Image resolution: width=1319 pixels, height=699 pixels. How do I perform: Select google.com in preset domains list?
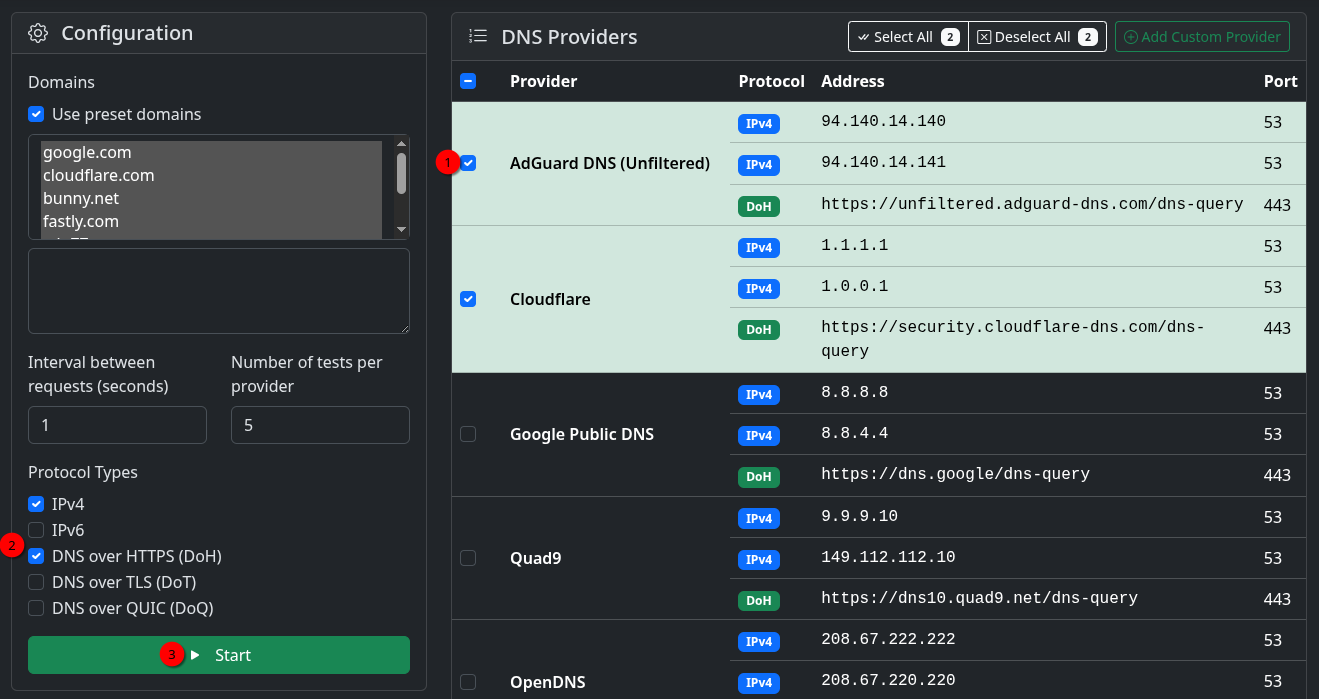point(211,153)
